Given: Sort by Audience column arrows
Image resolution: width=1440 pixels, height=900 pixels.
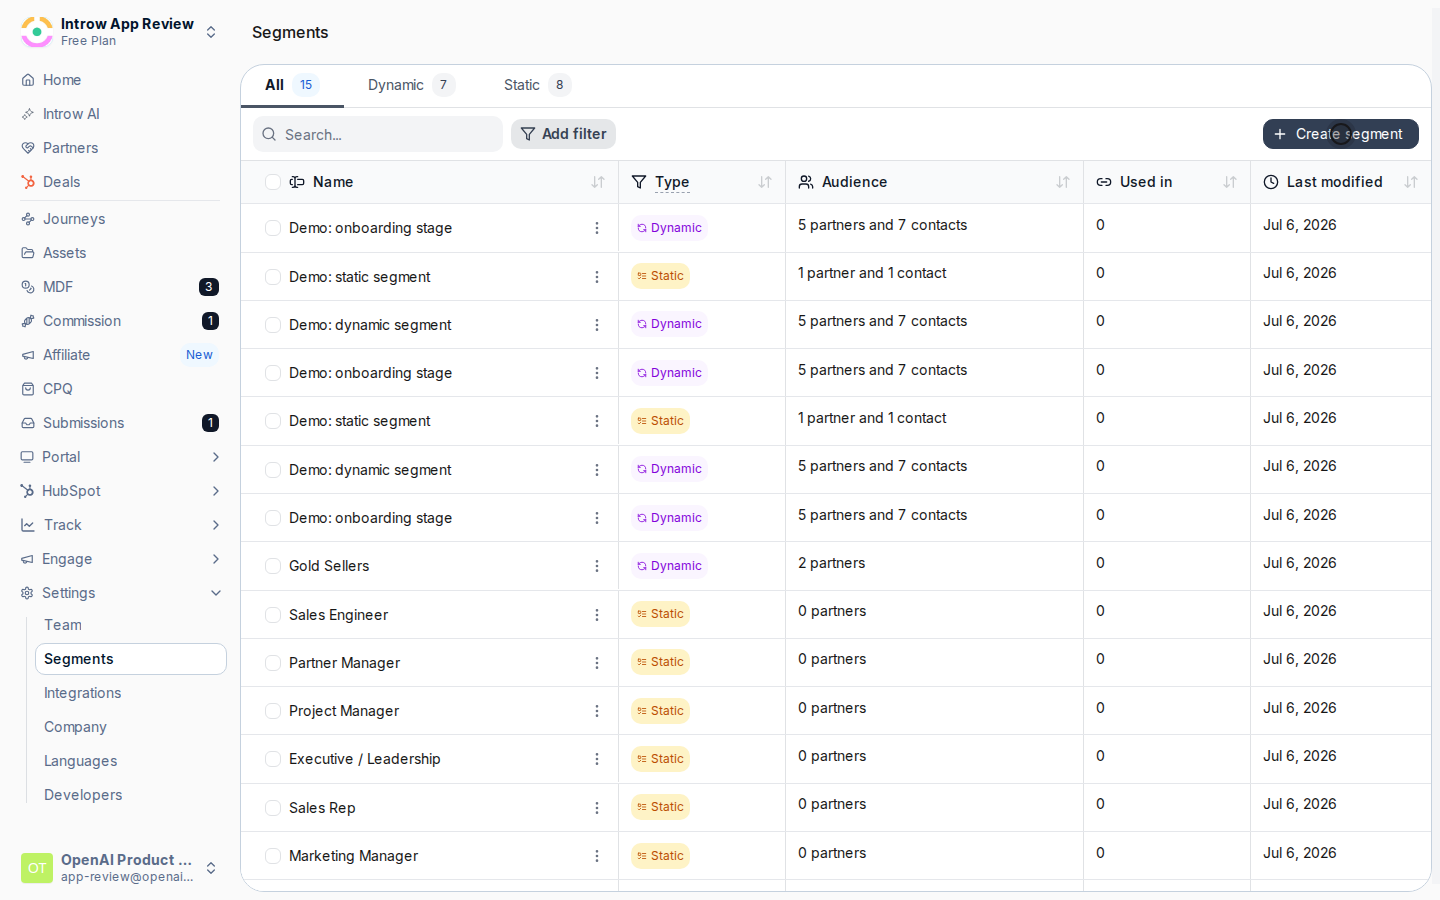Looking at the screenshot, I should [1063, 182].
